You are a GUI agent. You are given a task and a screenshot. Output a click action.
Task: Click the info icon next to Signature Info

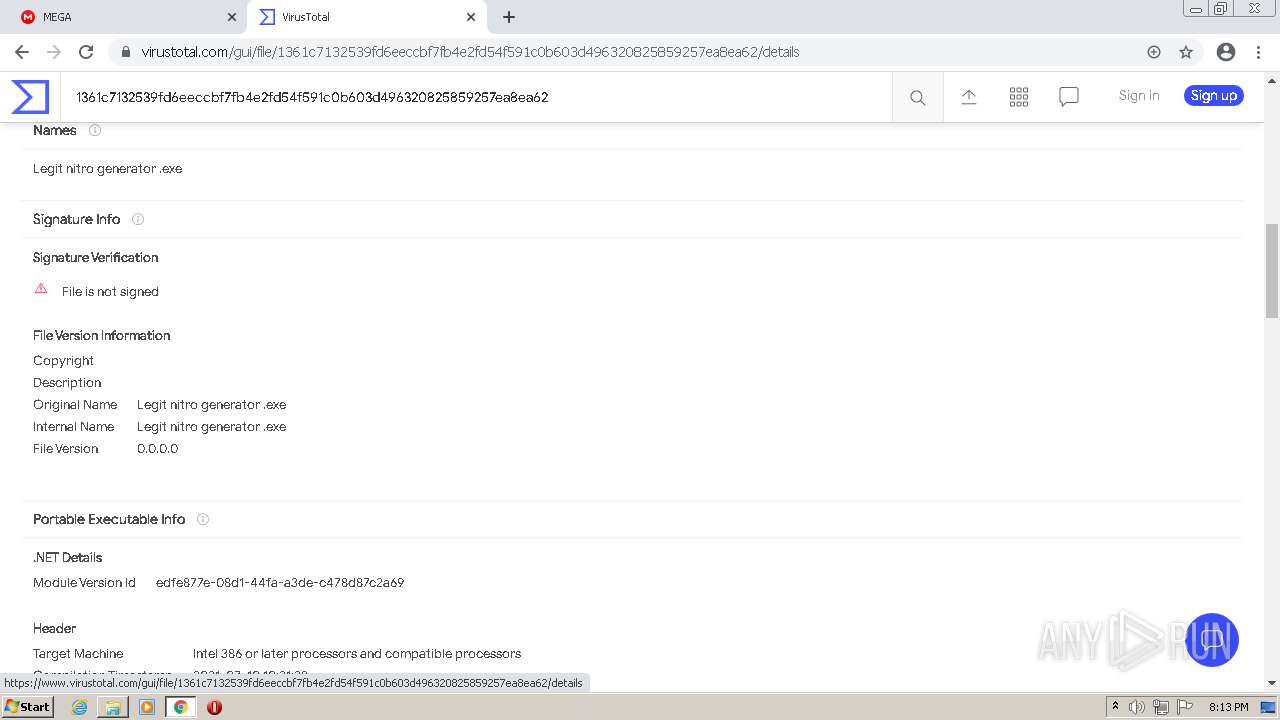pyautogui.click(x=138, y=219)
